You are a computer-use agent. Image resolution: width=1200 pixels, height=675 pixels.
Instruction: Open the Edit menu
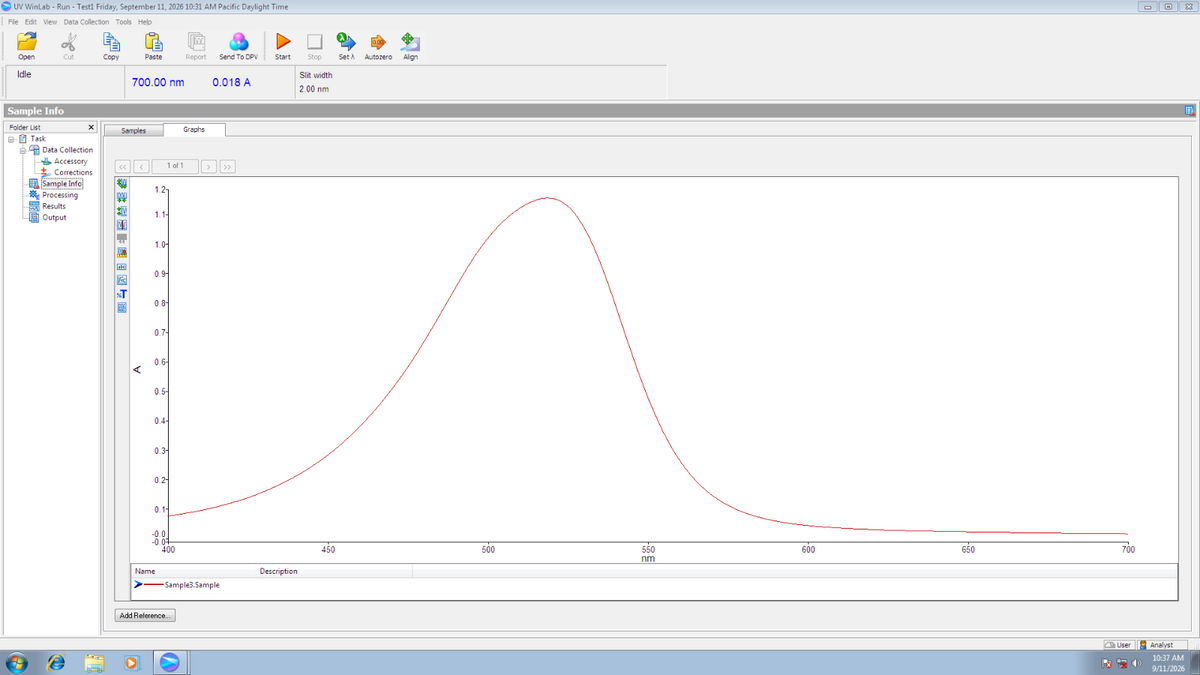click(30, 21)
